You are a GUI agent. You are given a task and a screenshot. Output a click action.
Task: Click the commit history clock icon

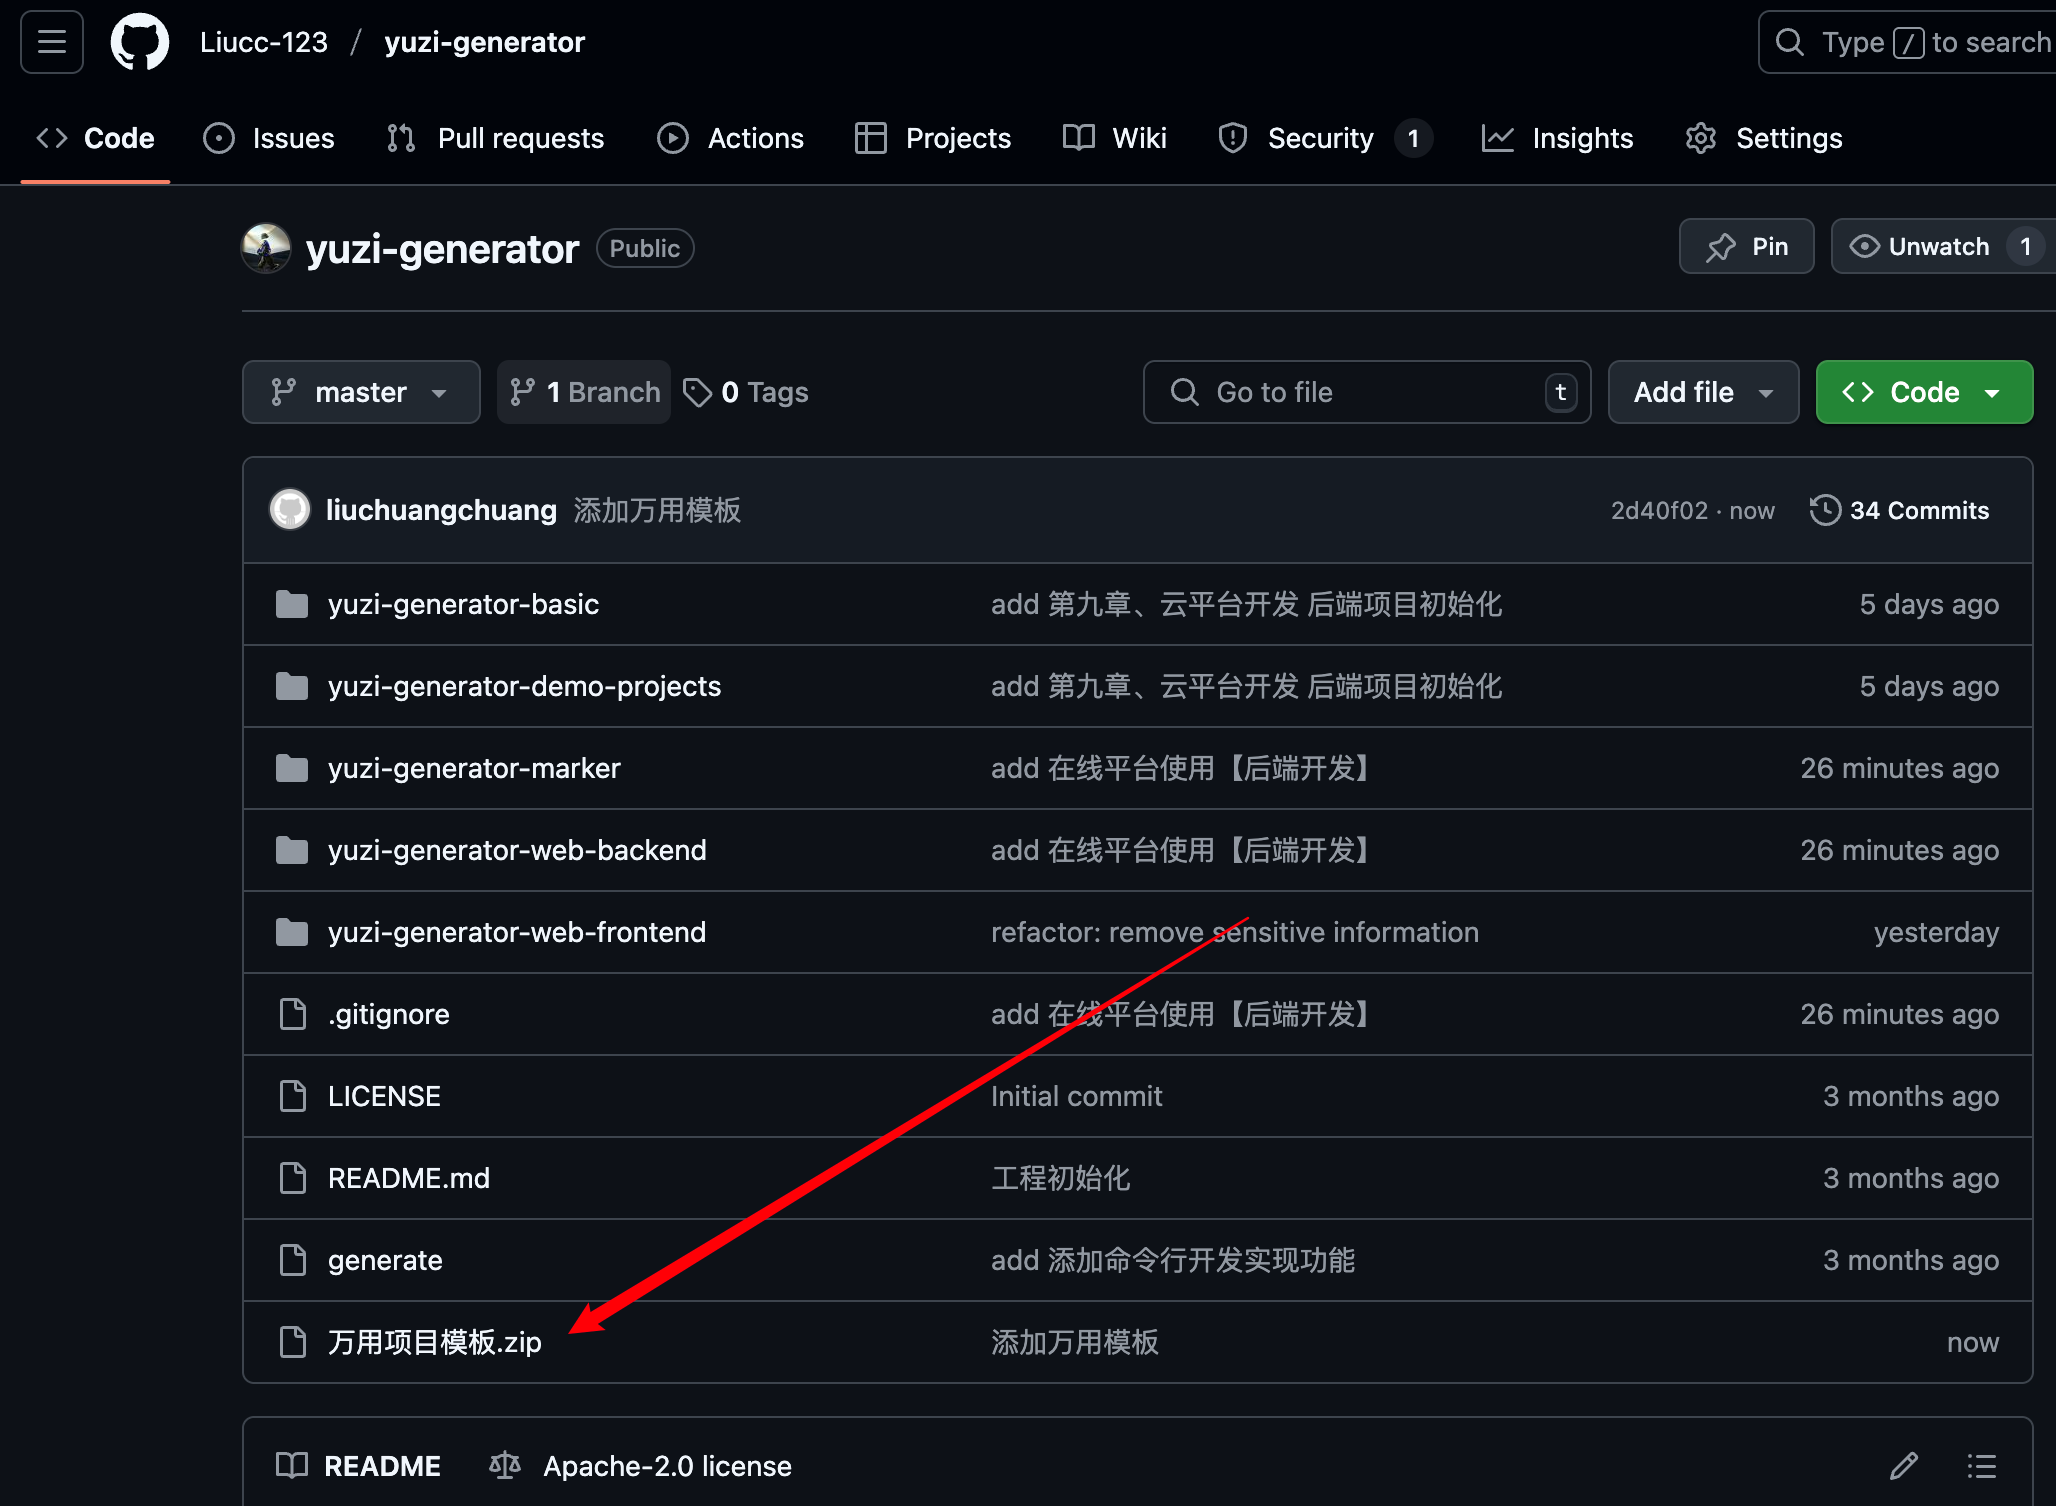coord(1824,510)
